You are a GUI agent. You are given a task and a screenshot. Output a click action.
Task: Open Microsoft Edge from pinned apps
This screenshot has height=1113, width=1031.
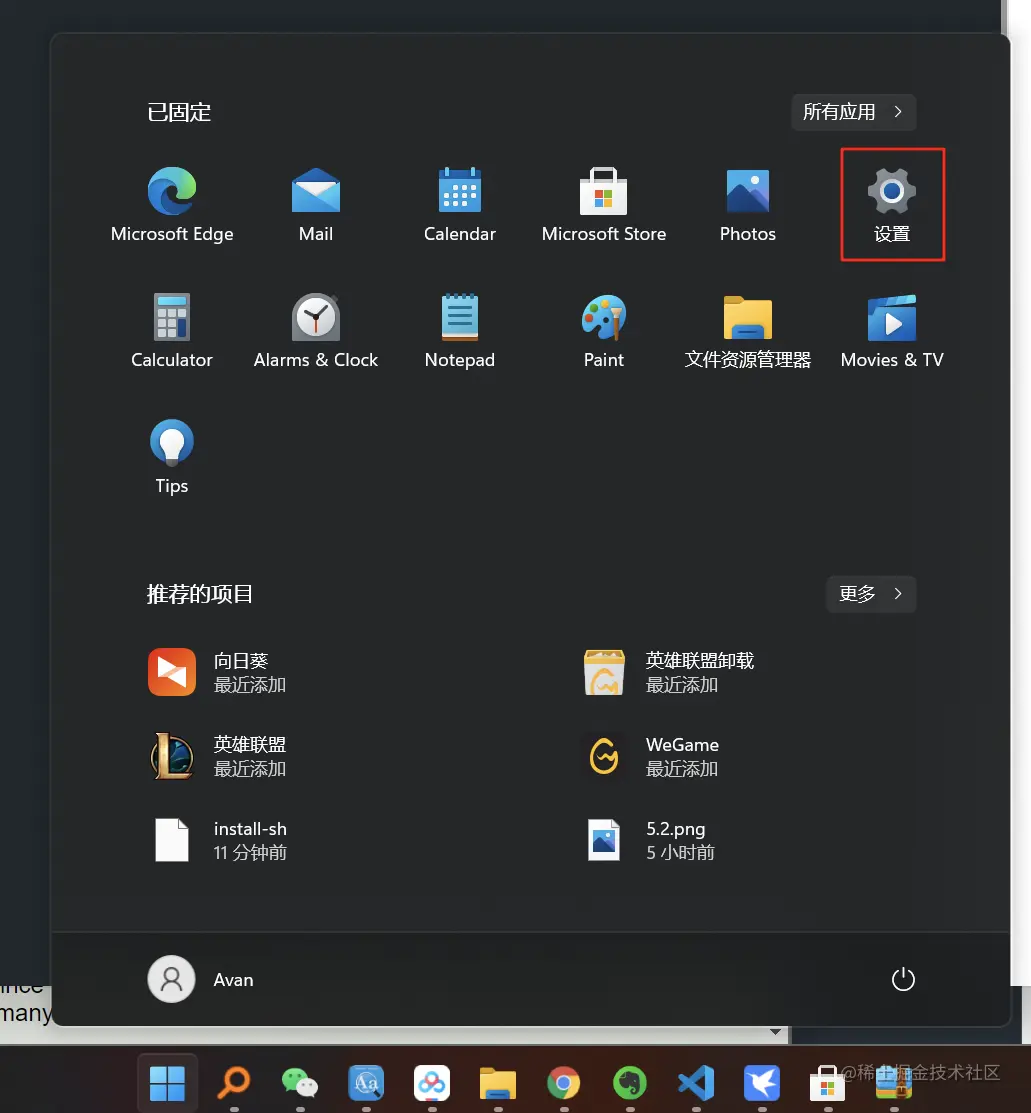[172, 204]
